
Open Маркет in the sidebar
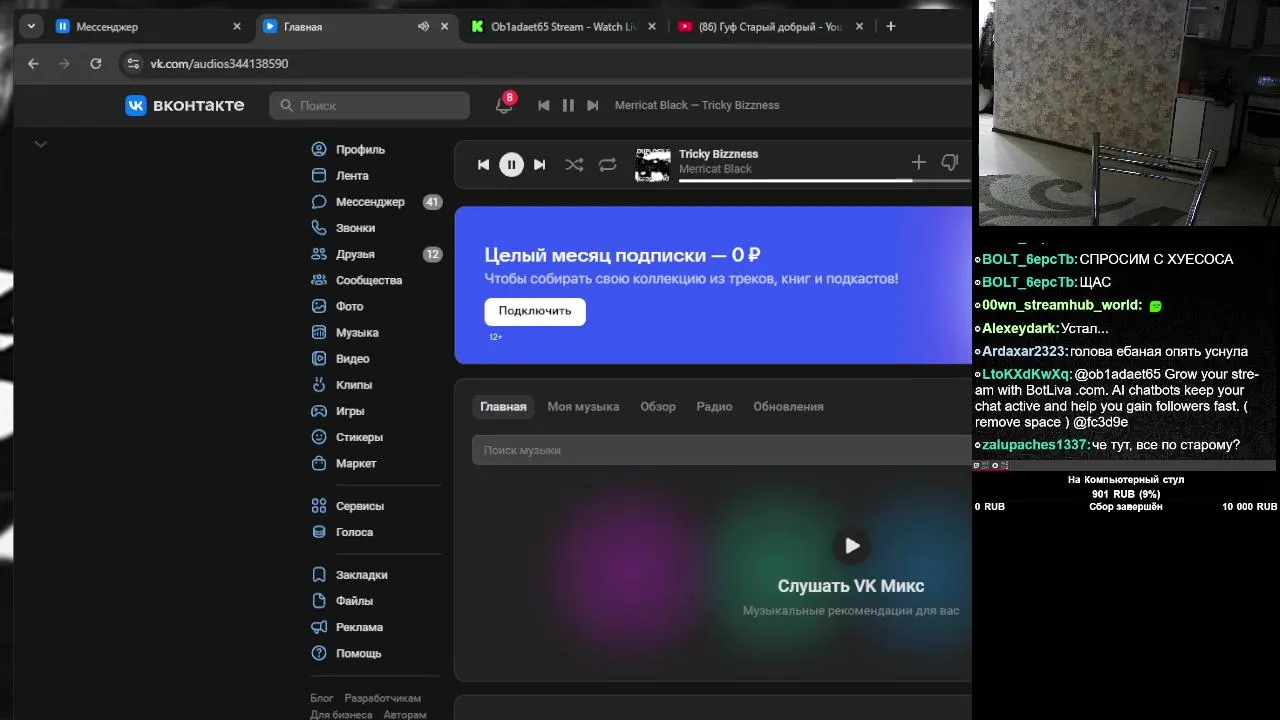pos(344,463)
